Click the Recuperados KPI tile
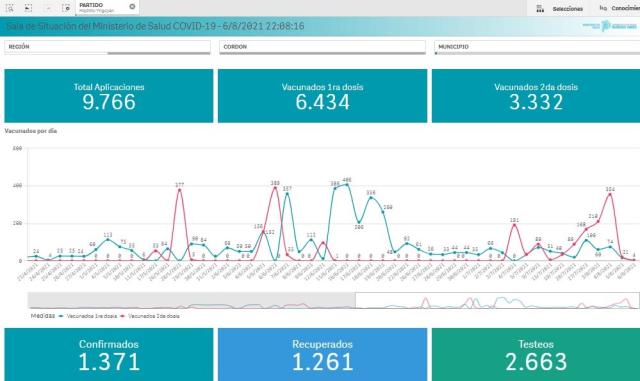 322,354
